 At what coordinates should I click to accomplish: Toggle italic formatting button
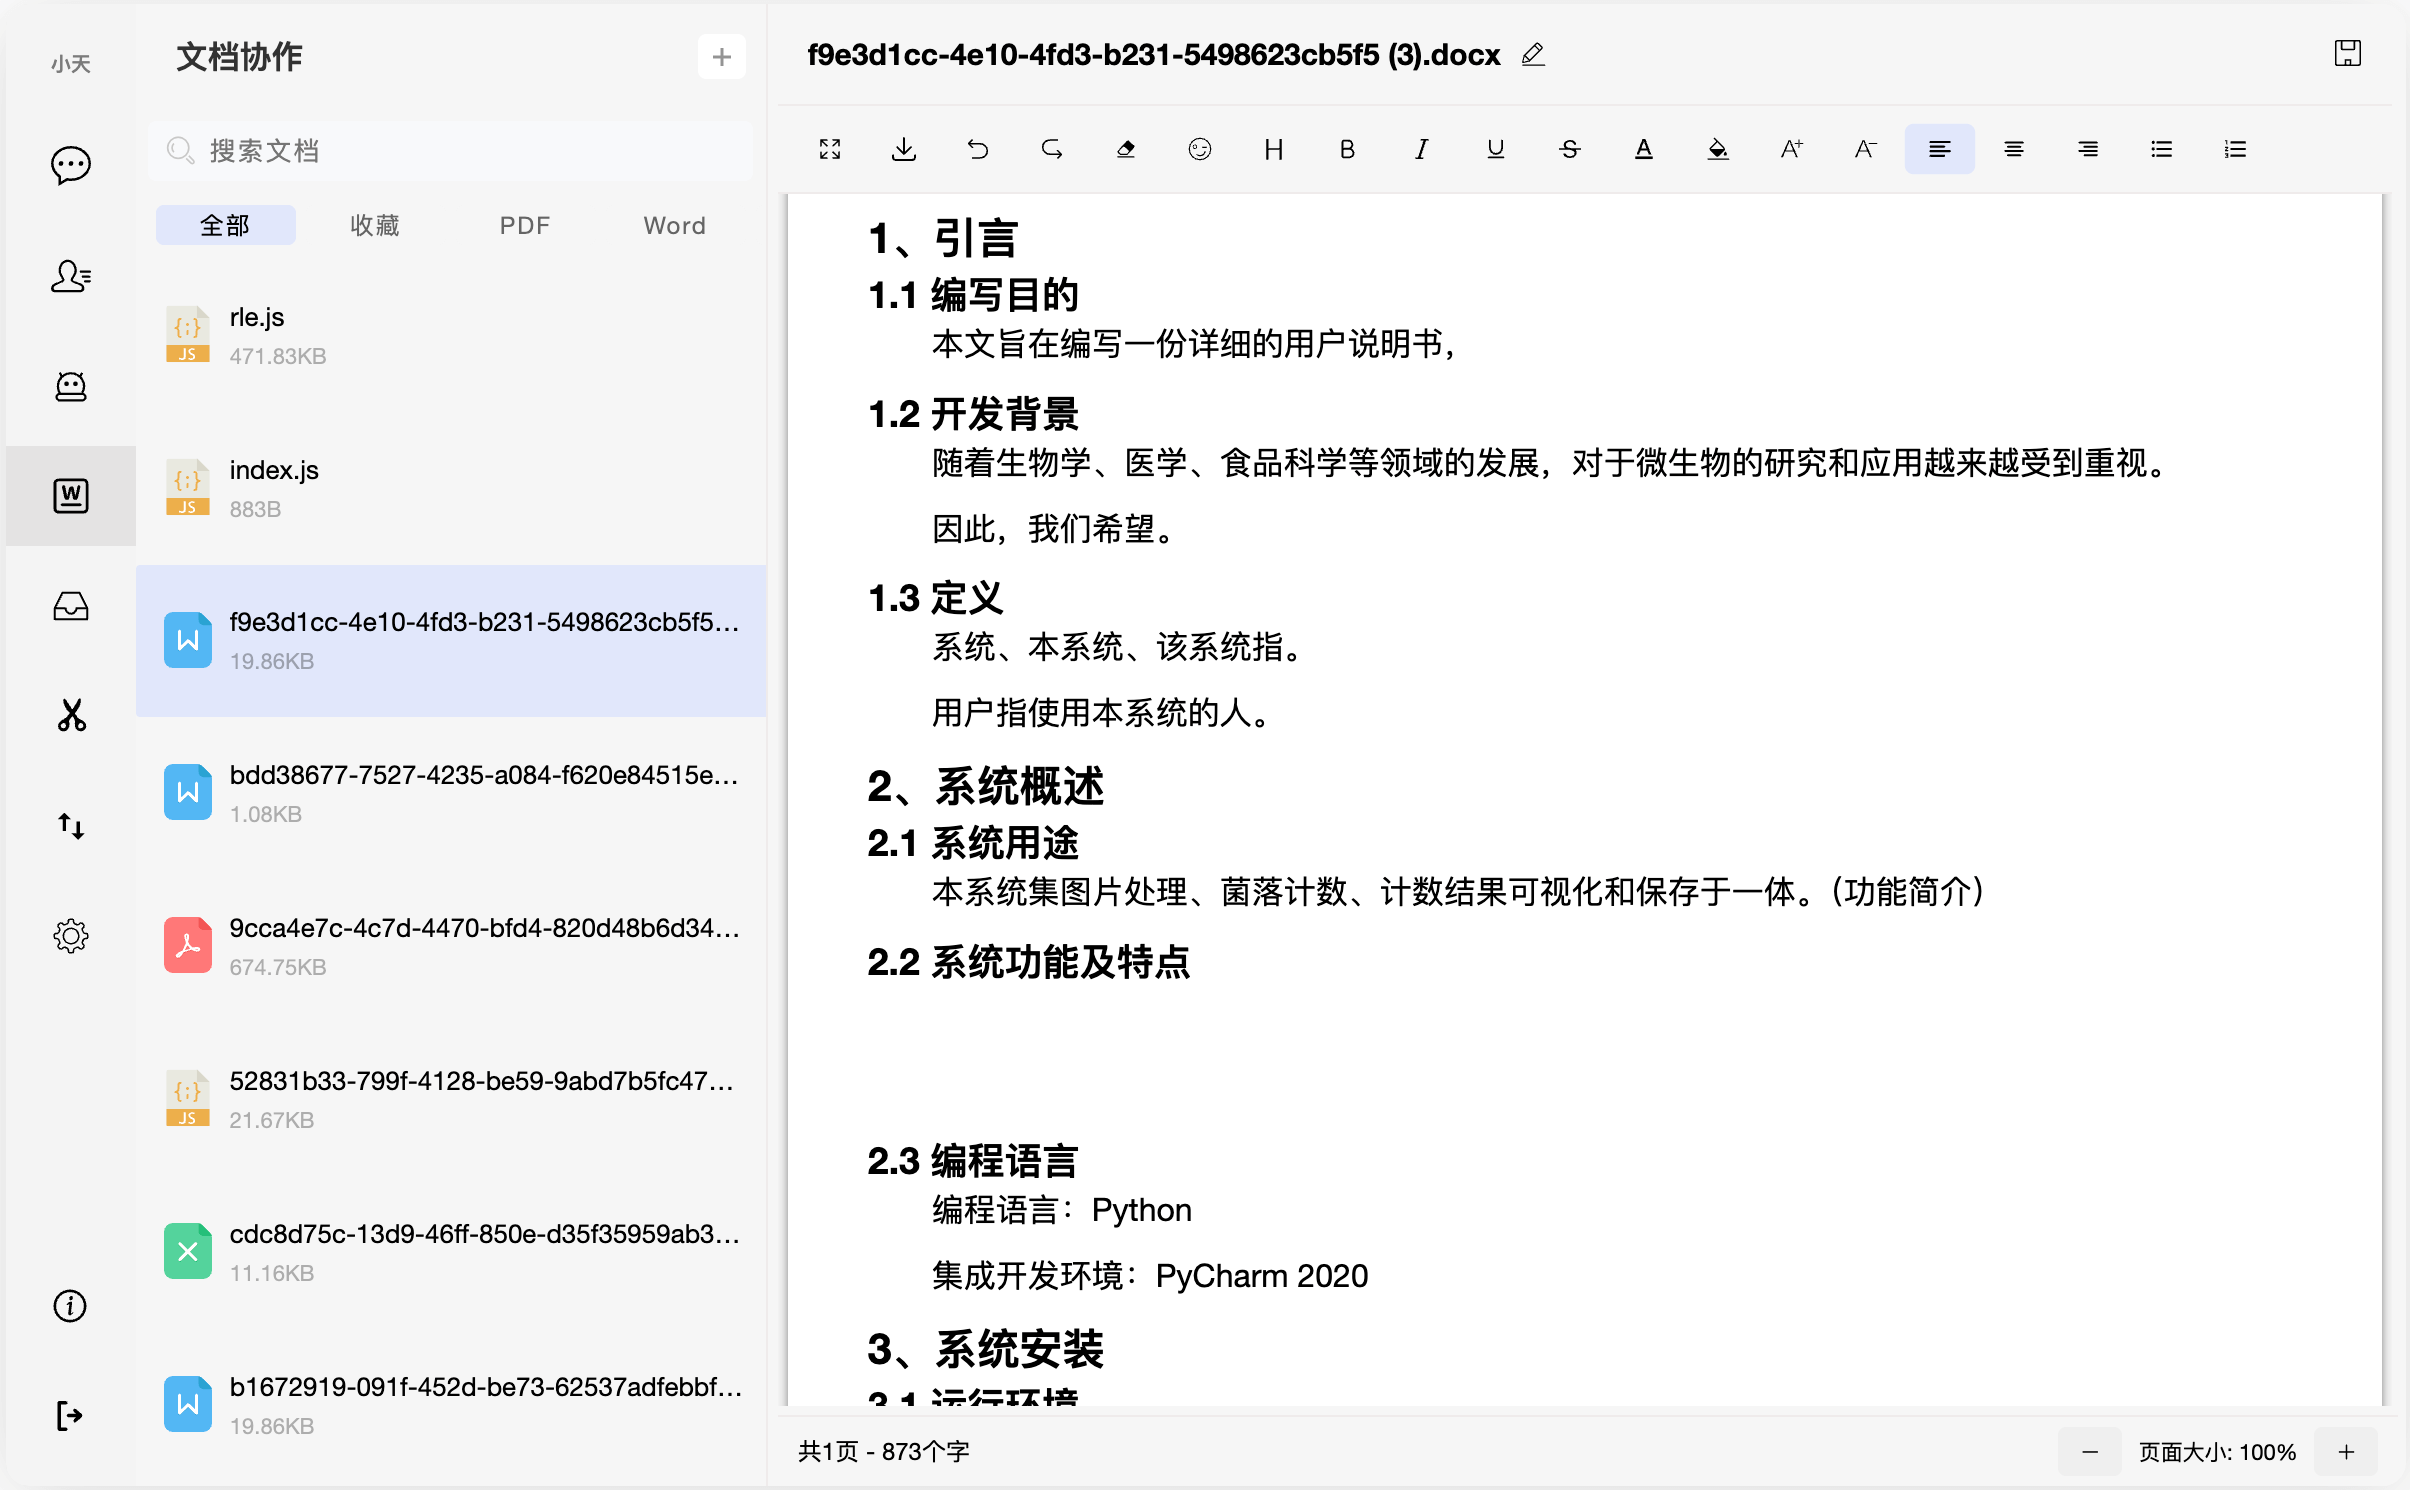point(1422,150)
